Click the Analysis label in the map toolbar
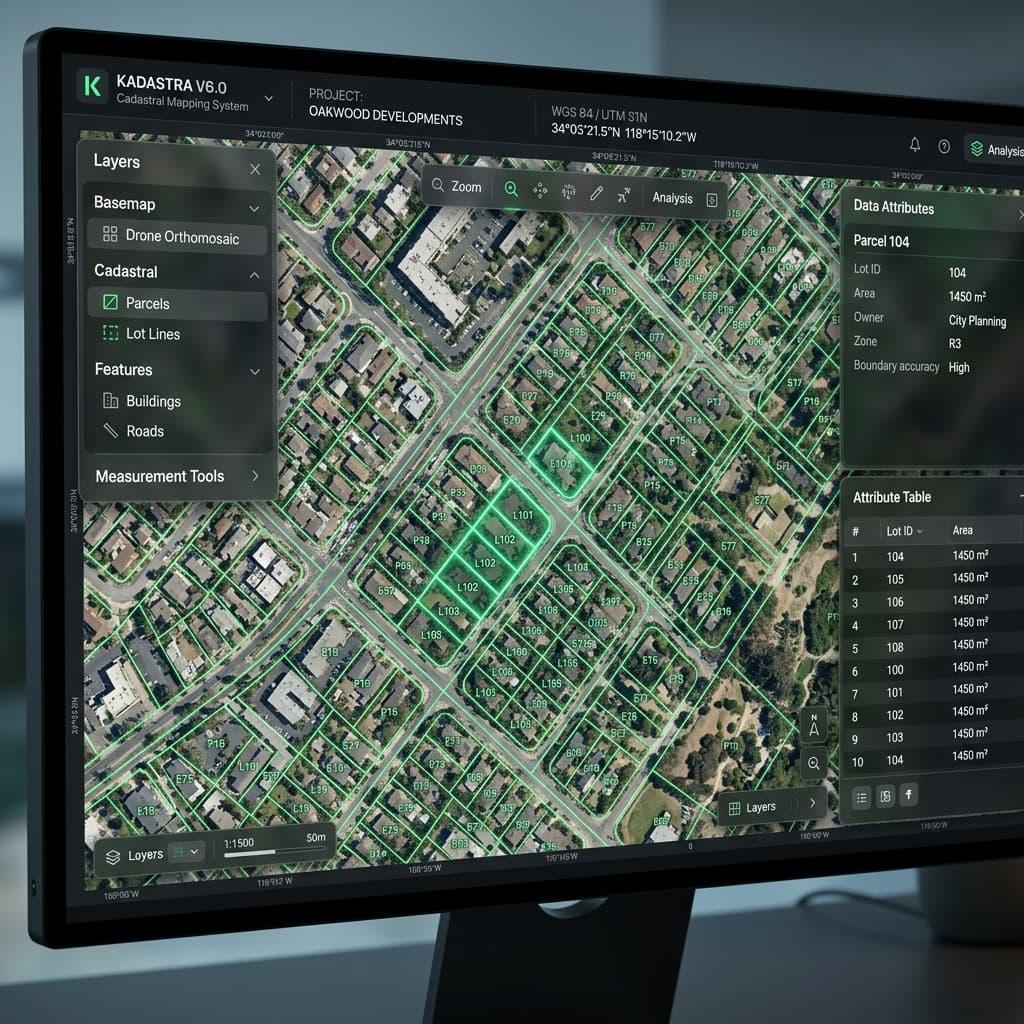The image size is (1024, 1024). click(672, 198)
